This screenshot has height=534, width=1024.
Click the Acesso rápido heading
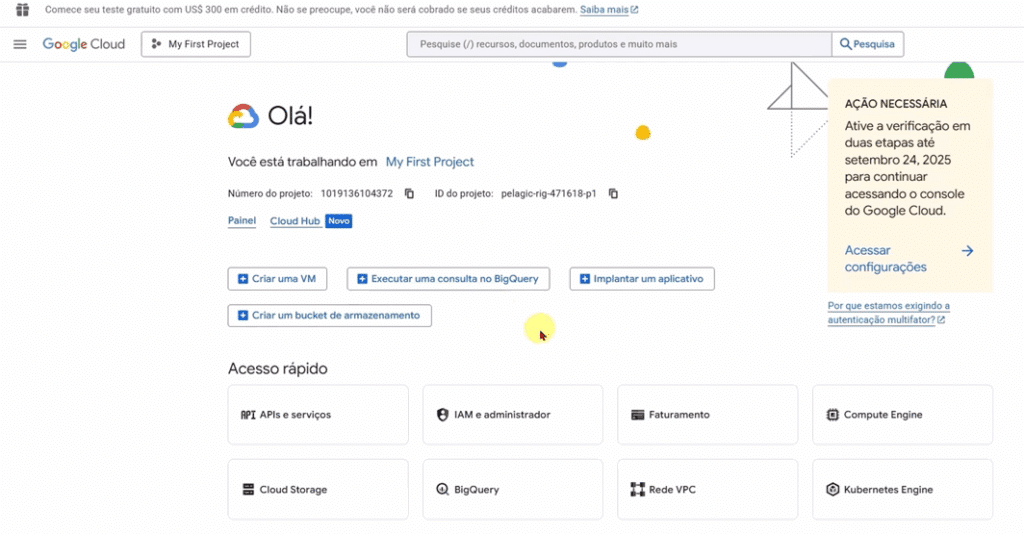278,369
